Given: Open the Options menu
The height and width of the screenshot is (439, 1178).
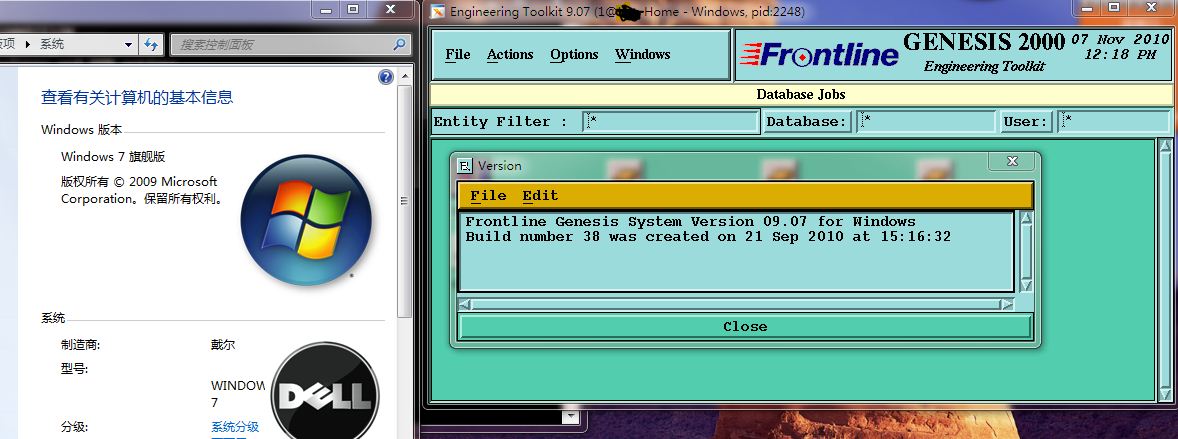Looking at the screenshot, I should pyautogui.click(x=574, y=54).
